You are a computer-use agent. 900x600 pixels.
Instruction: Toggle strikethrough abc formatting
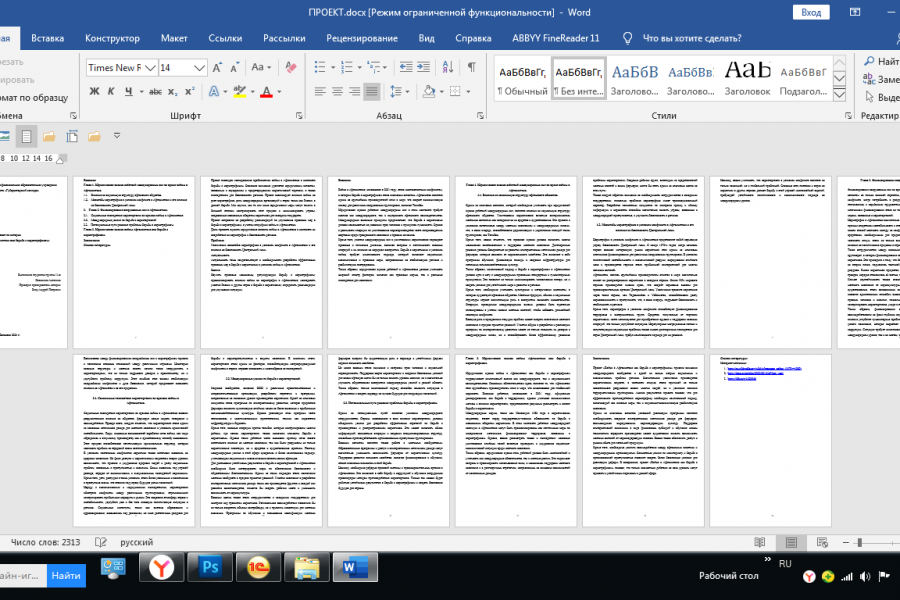(155, 91)
